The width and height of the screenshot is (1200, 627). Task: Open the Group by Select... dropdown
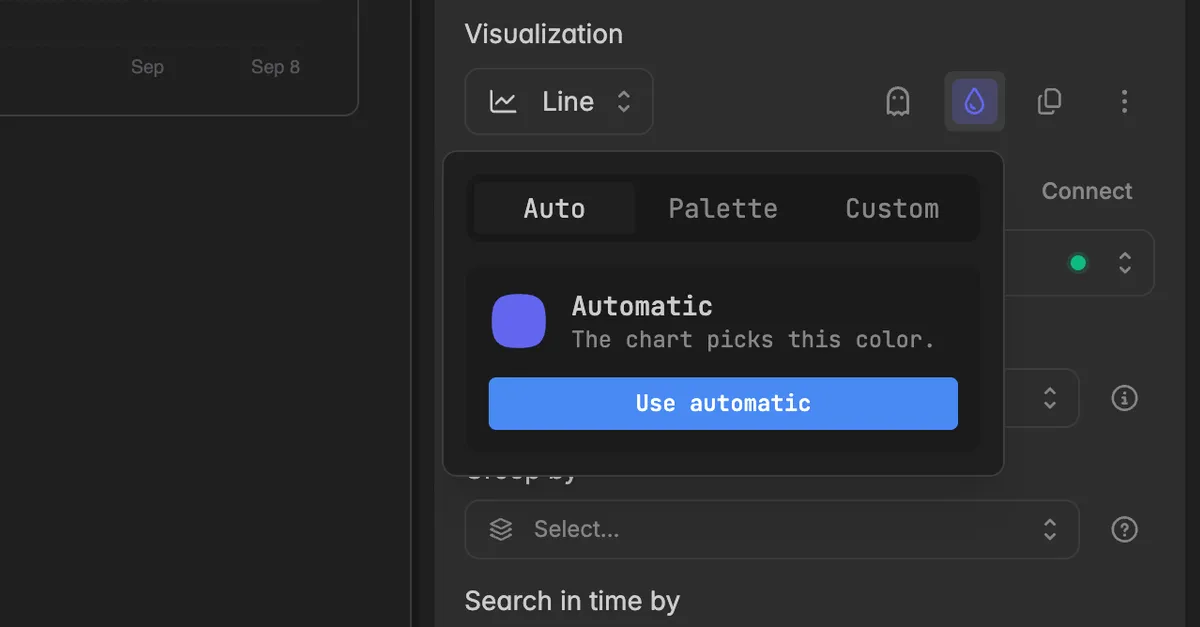772,529
